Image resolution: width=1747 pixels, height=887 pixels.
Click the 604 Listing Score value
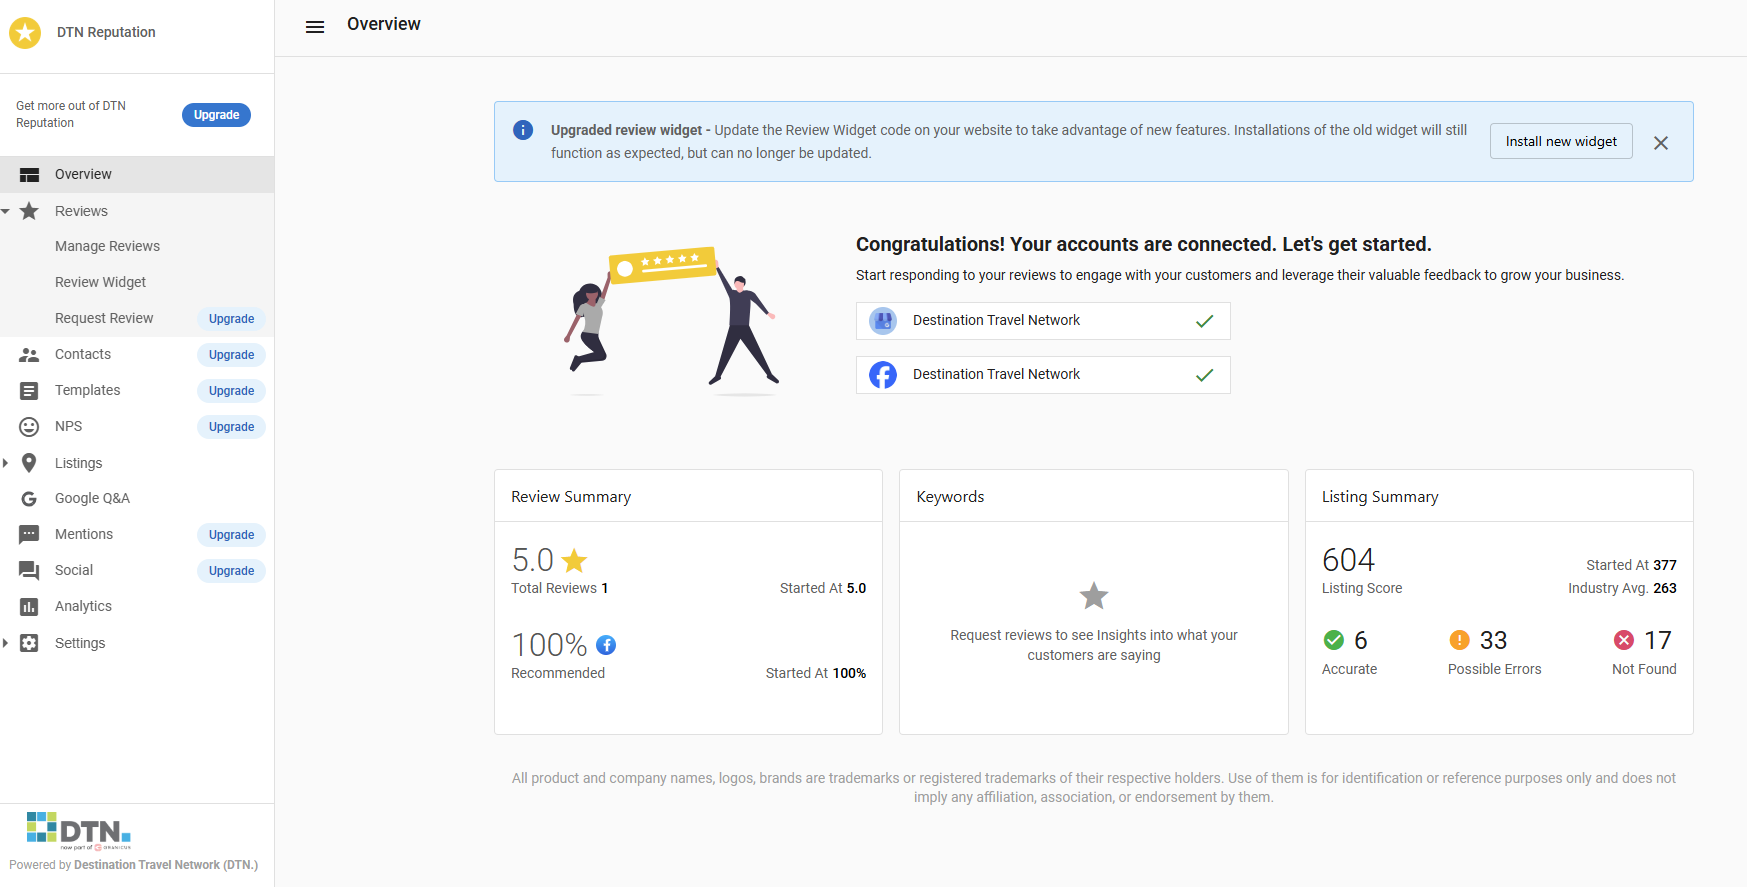tap(1348, 560)
